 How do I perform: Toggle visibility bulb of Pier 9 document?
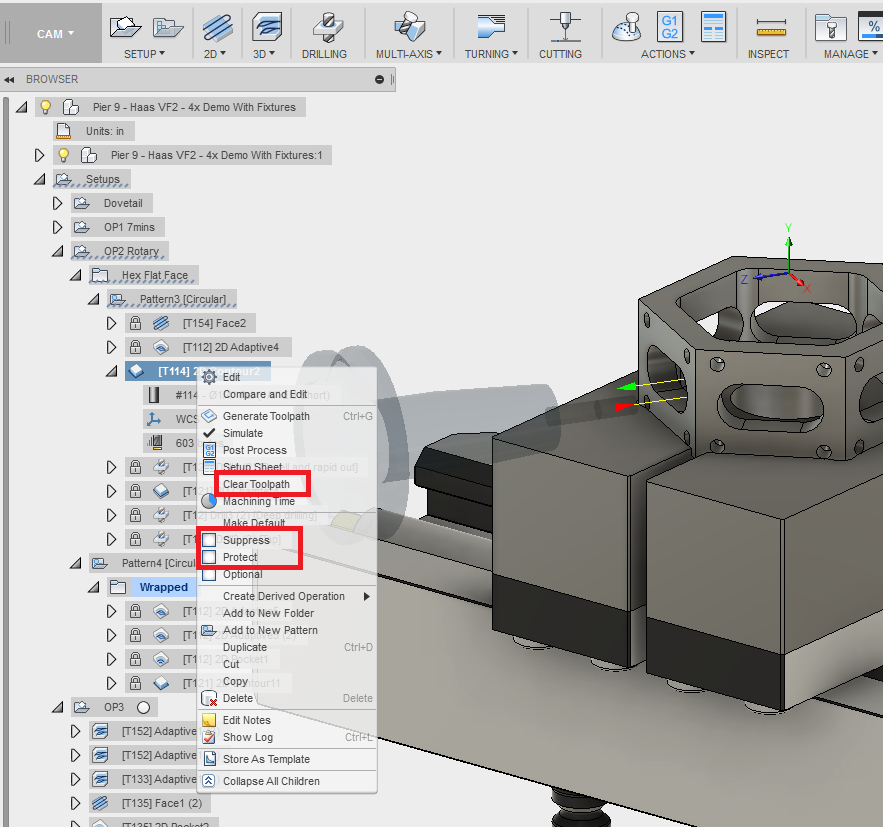pyautogui.click(x=45, y=105)
